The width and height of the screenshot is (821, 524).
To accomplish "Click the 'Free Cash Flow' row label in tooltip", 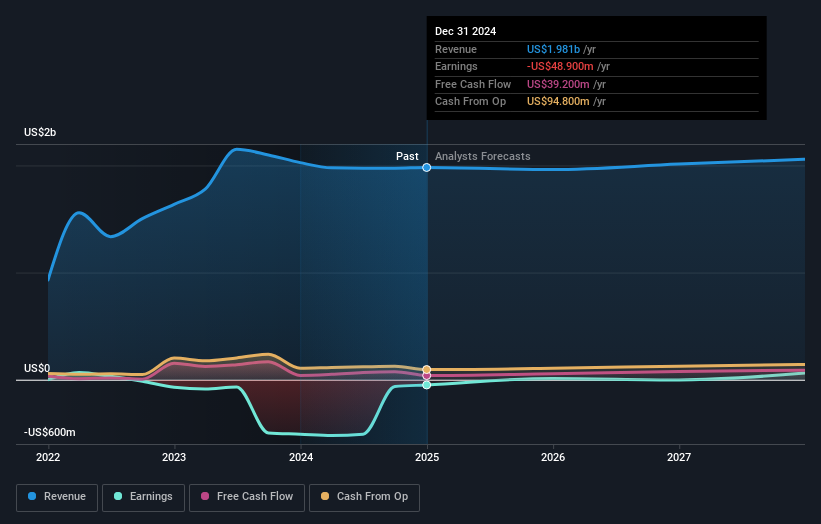I will click(473, 84).
